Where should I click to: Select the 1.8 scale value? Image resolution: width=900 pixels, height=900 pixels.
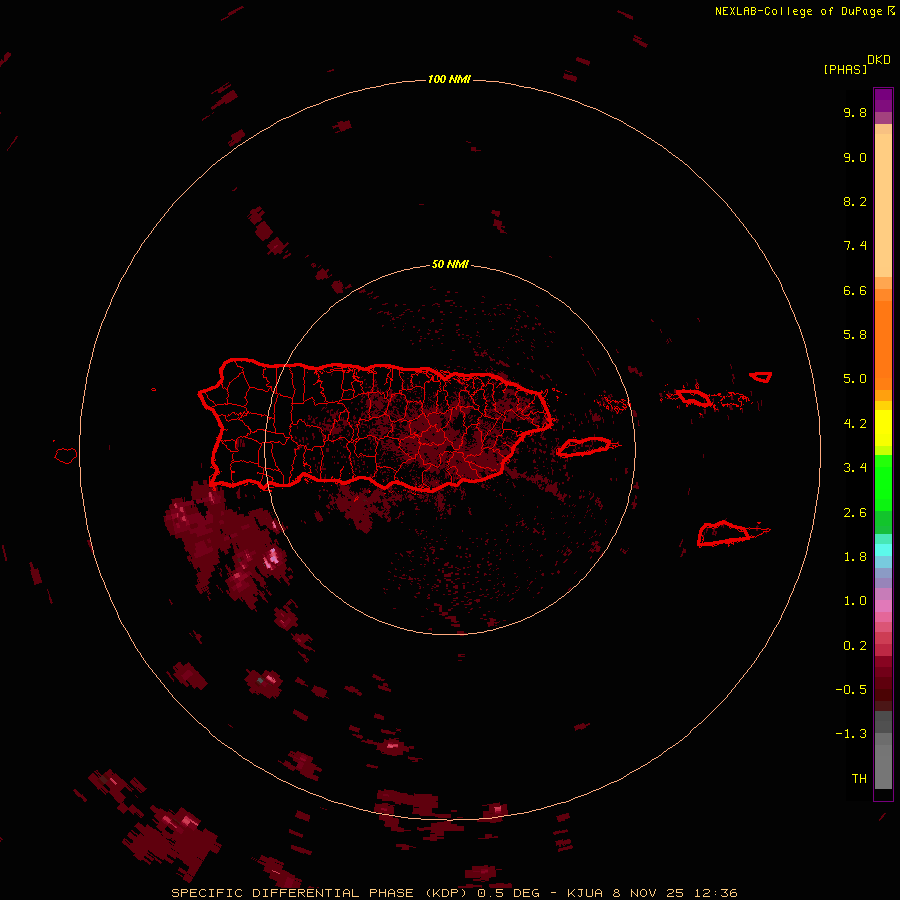[855, 557]
